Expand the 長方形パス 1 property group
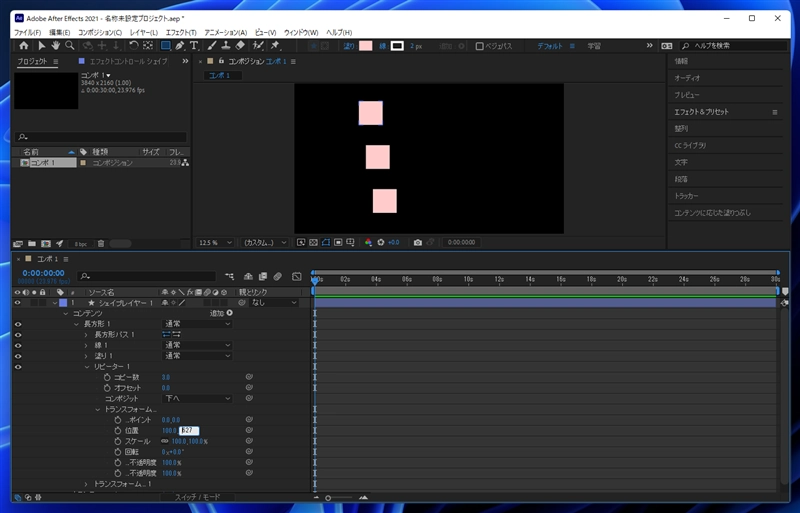The height and width of the screenshot is (513, 800). point(87,334)
